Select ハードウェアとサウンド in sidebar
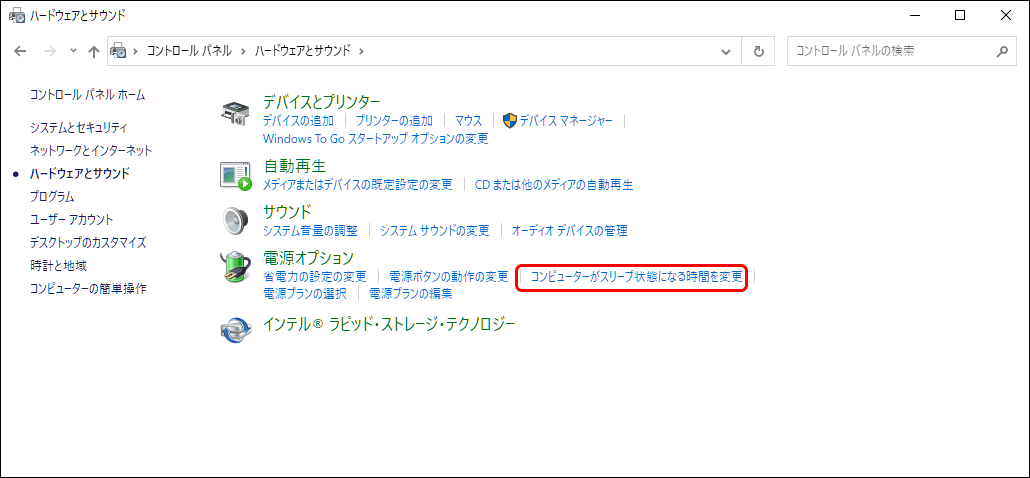Screen dimensions: 1030x478 pyautogui.click(x=79, y=173)
